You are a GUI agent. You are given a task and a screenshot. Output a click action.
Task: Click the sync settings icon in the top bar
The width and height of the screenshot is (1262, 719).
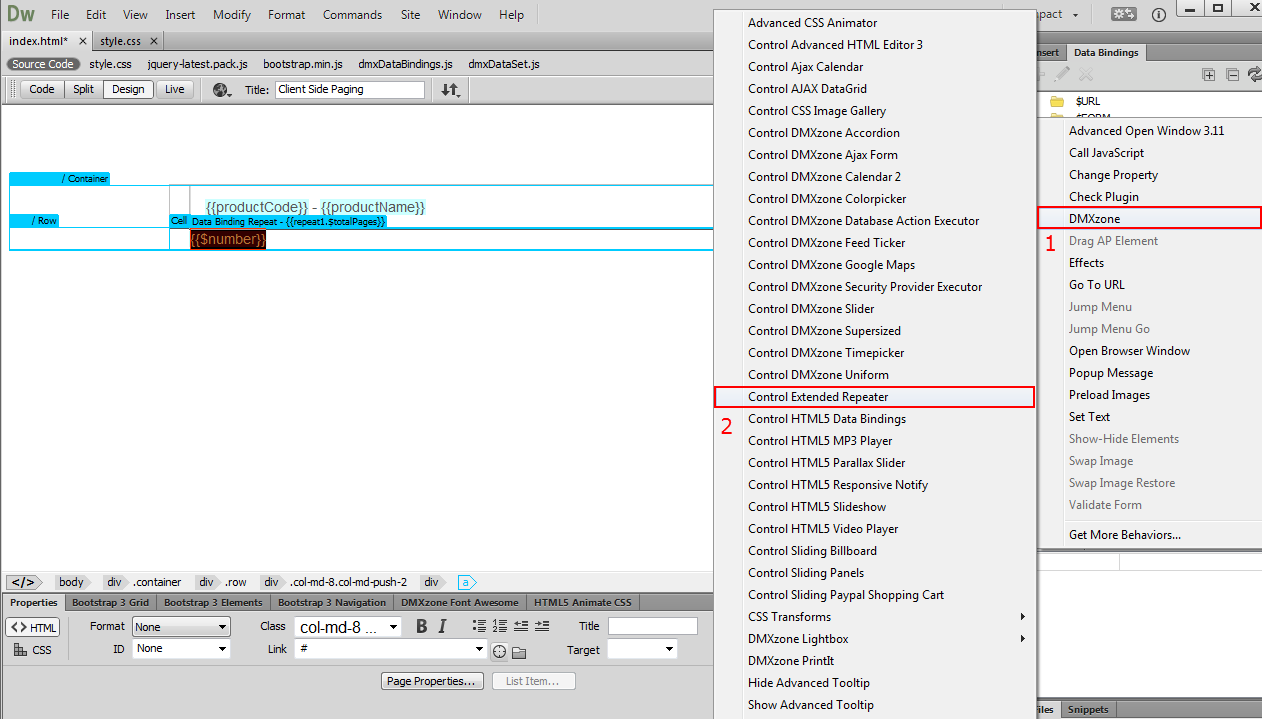(1124, 15)
